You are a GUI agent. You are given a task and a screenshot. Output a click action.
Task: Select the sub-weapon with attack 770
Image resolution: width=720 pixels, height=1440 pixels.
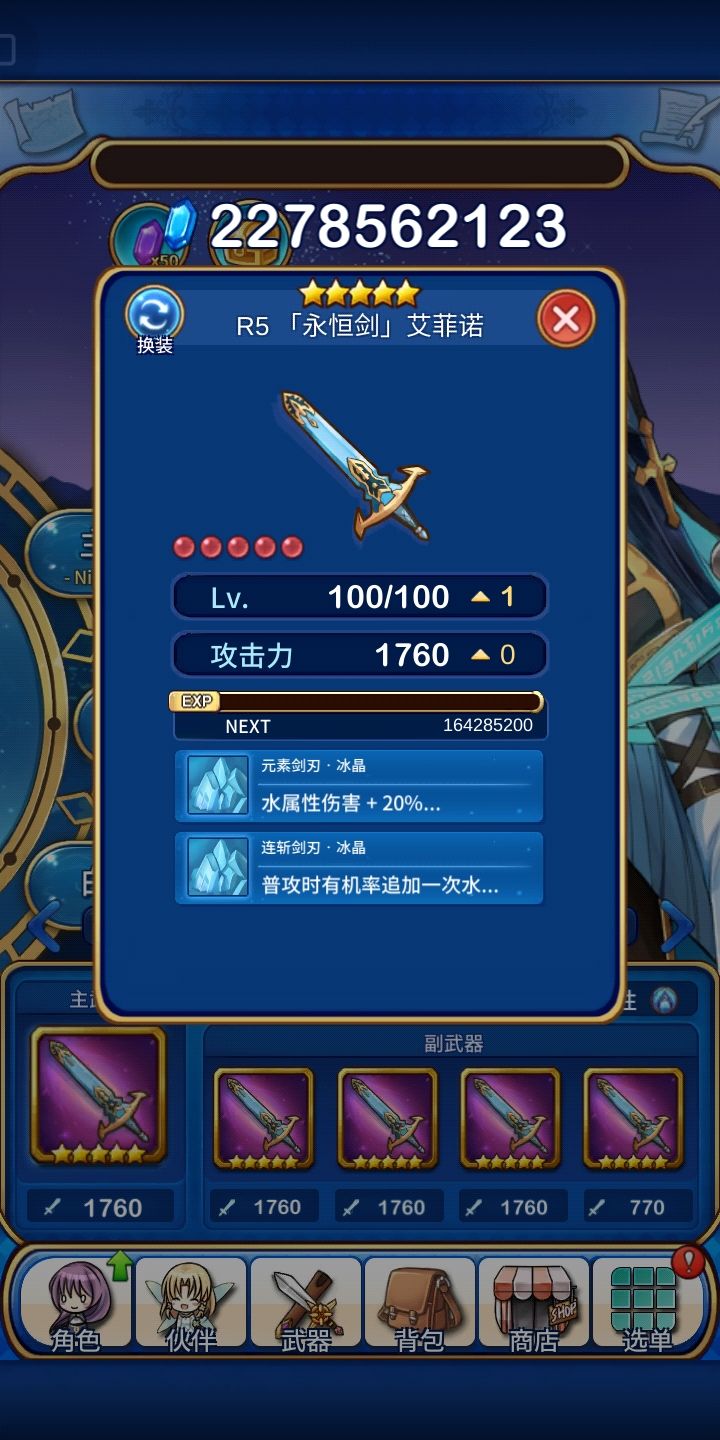(x=634, y=1119)
